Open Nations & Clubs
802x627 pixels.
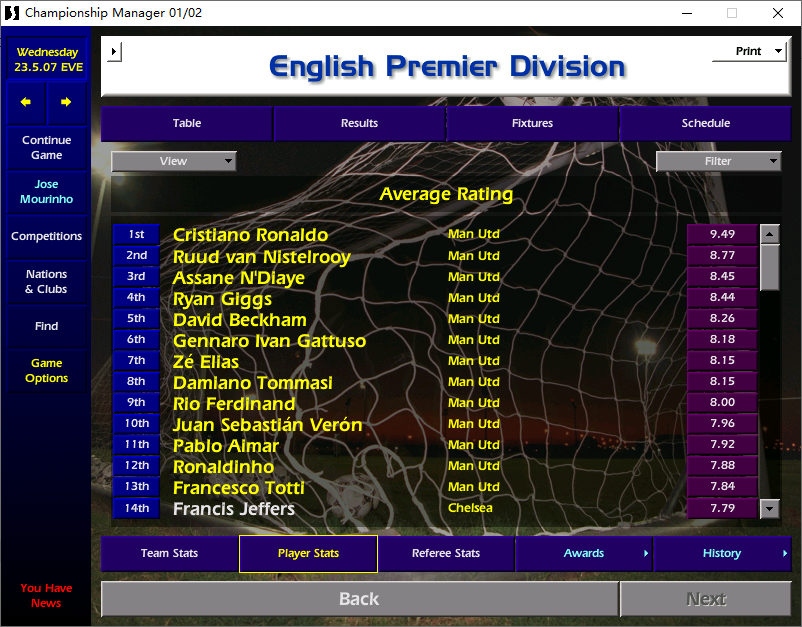[x=47, y=282]
